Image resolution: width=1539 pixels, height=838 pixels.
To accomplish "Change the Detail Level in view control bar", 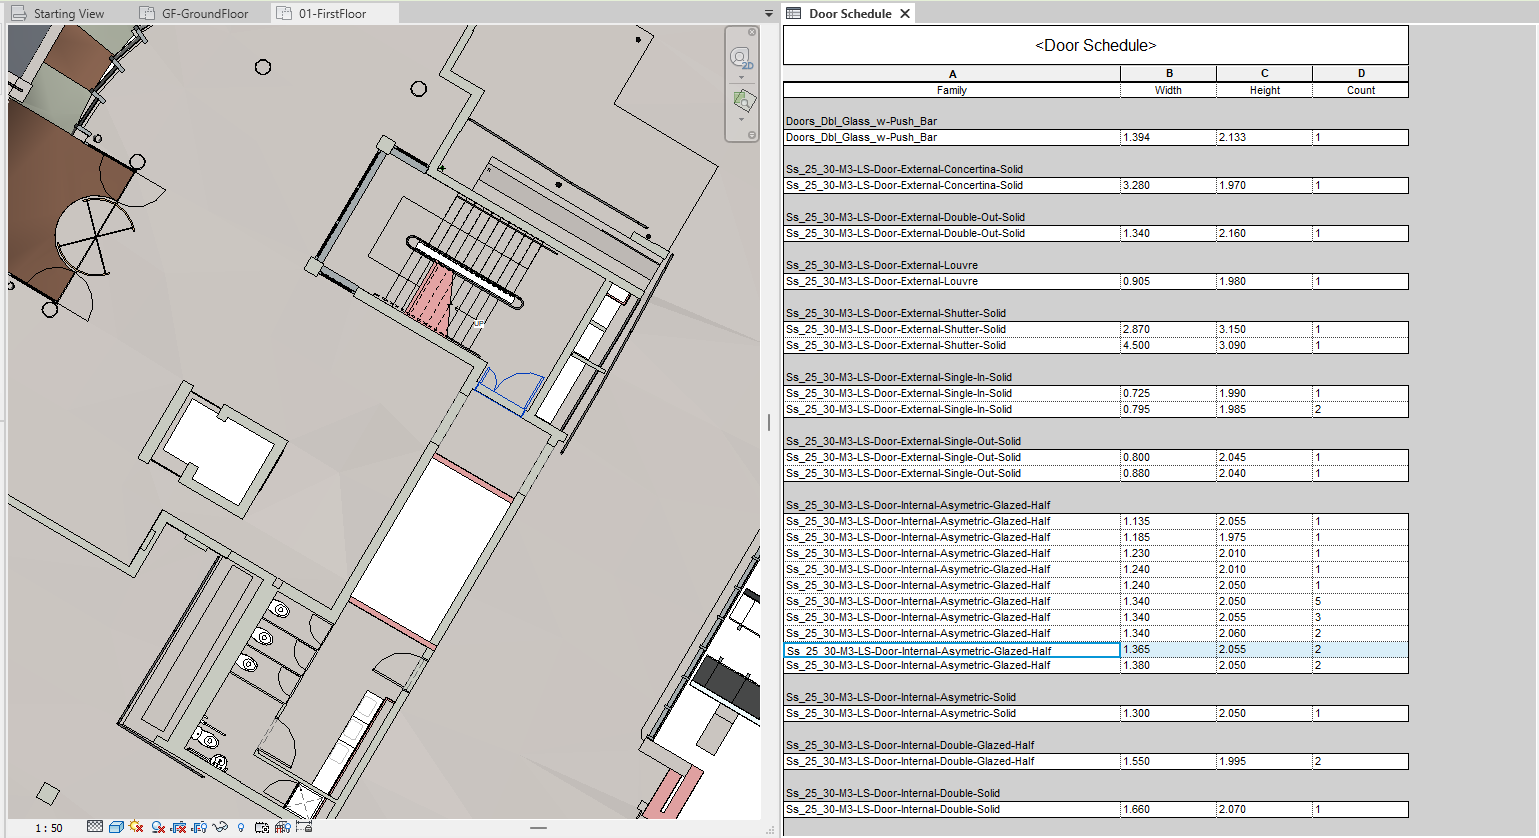I will click(95, 826).
